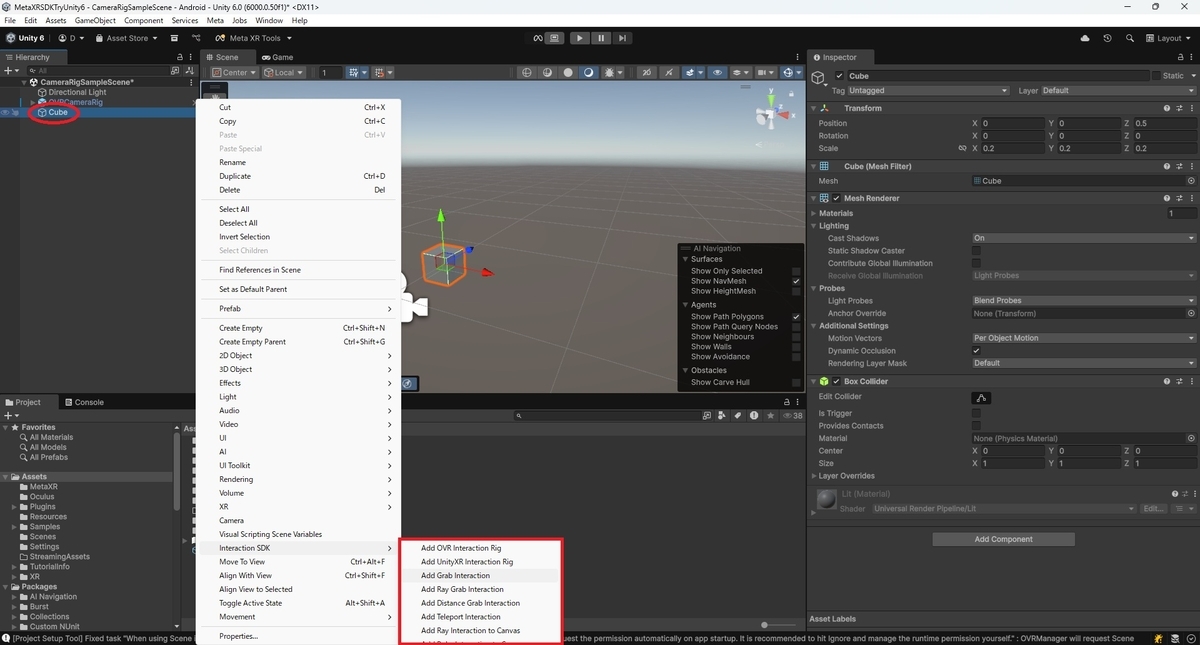Switch to the Game tab
Image resolution: width=1200 pixels, height=645 pixels.
(277, 57)
